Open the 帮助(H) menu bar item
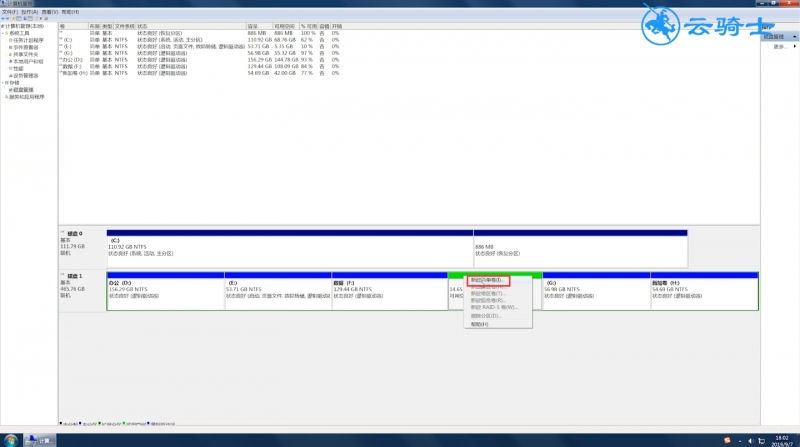 click(x=70, y=12)
